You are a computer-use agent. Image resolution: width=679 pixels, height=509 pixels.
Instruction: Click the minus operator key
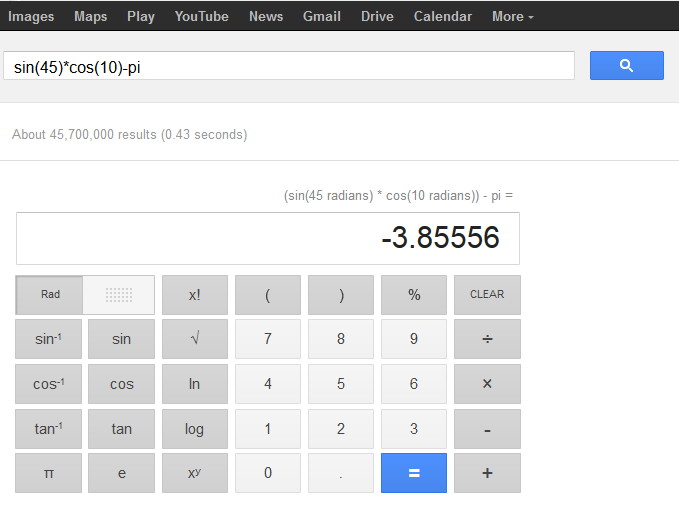pos(487,429)
